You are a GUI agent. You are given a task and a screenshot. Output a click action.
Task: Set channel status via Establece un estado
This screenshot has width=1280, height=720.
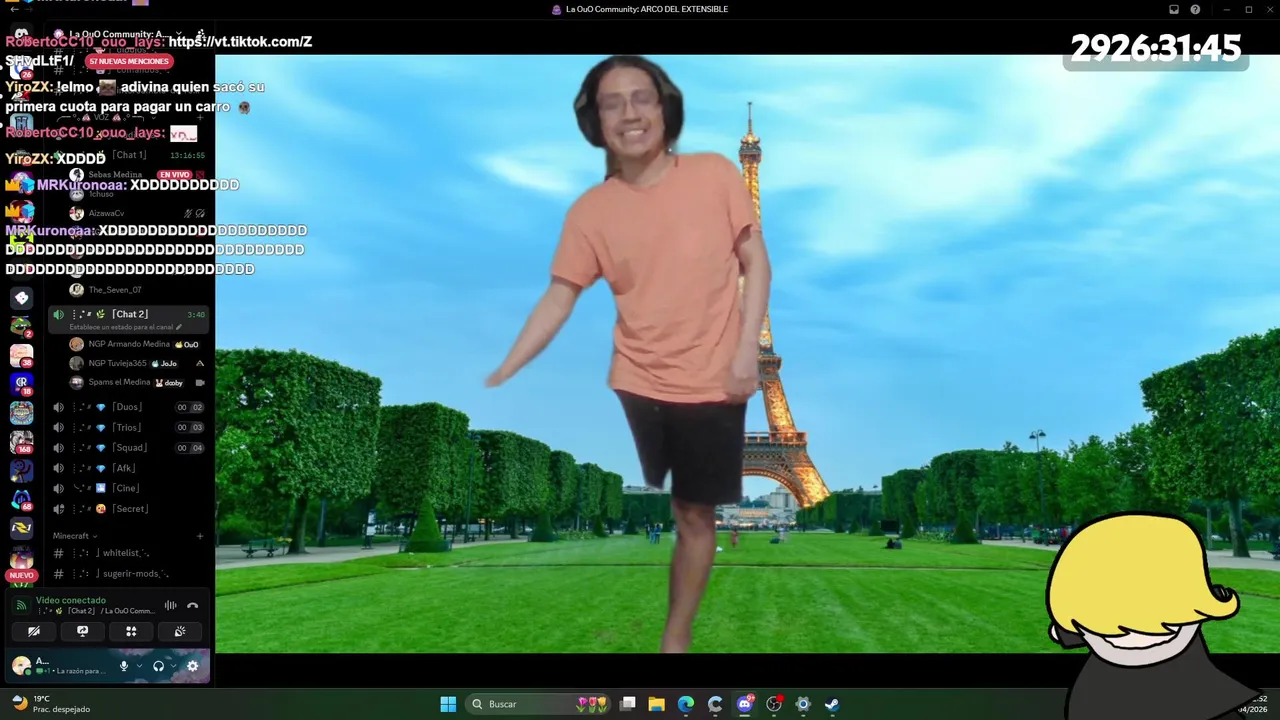[x=126, y=327]
